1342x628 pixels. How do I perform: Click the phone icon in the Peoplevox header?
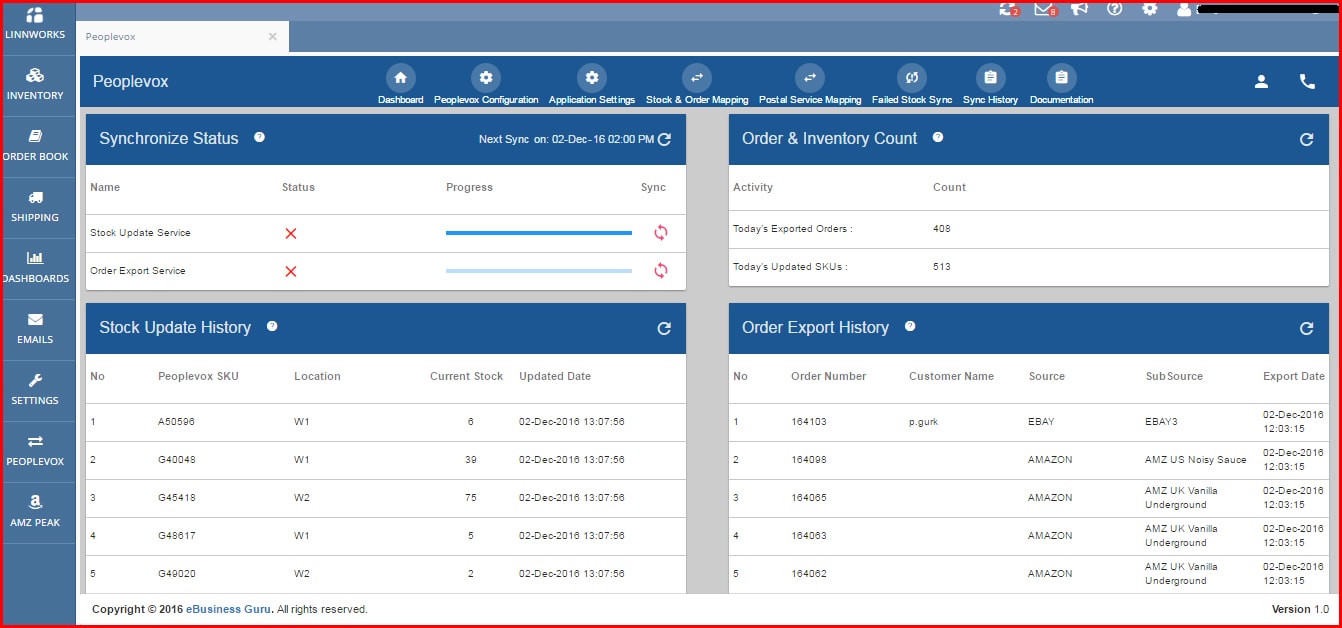1307,82
